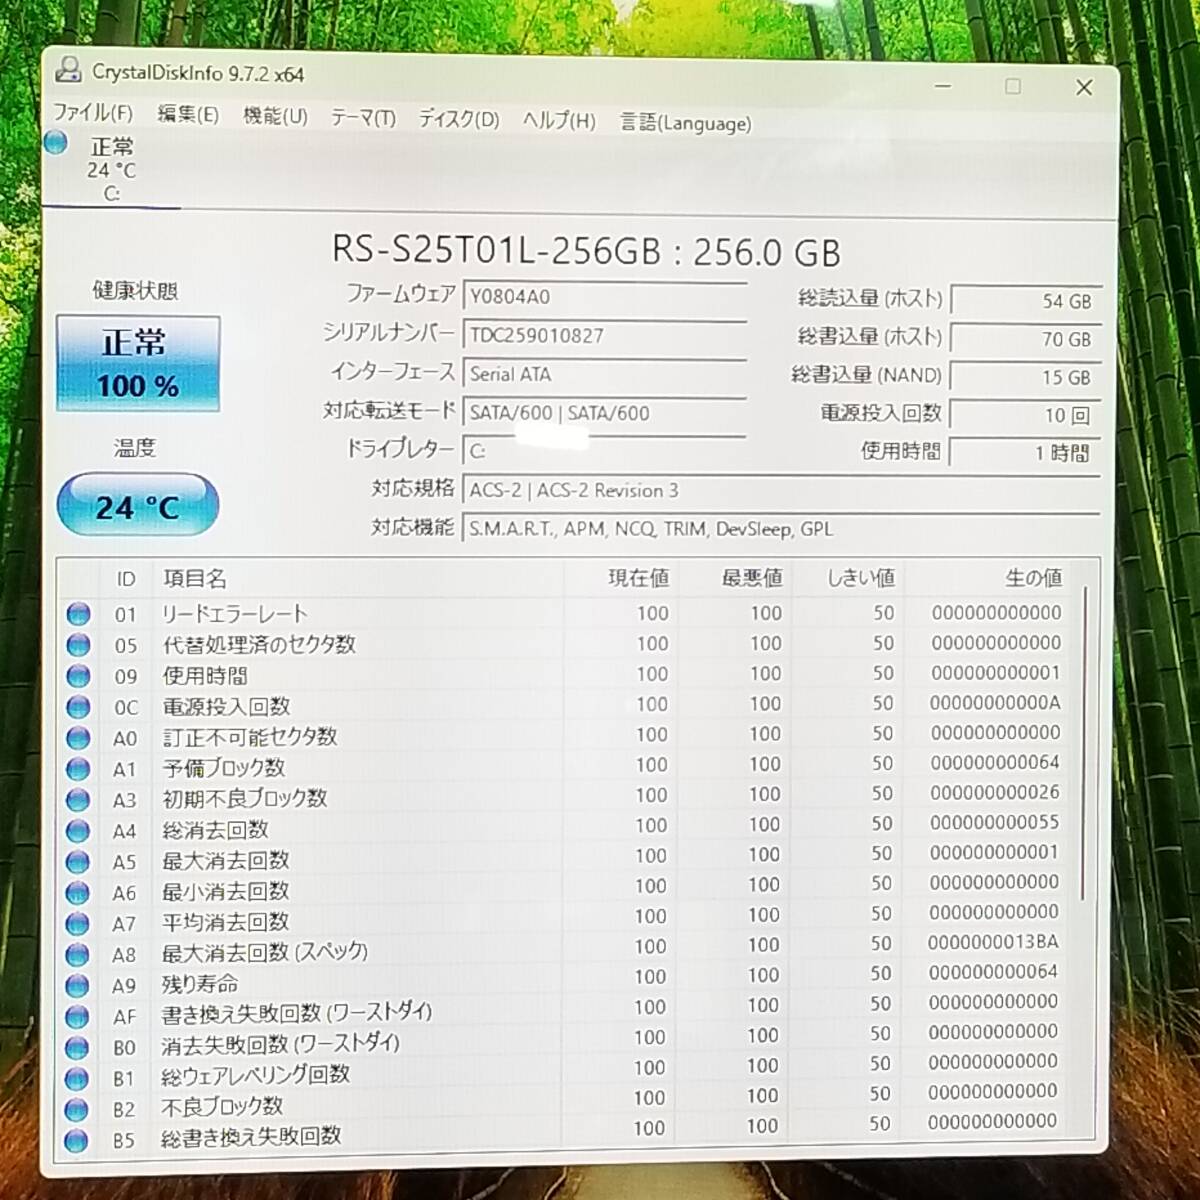Image resolution: width=1200 pixels, height=1200 pixels.
Task: Close the CrystalDiskInfo window
Action: pos(1084,88)
